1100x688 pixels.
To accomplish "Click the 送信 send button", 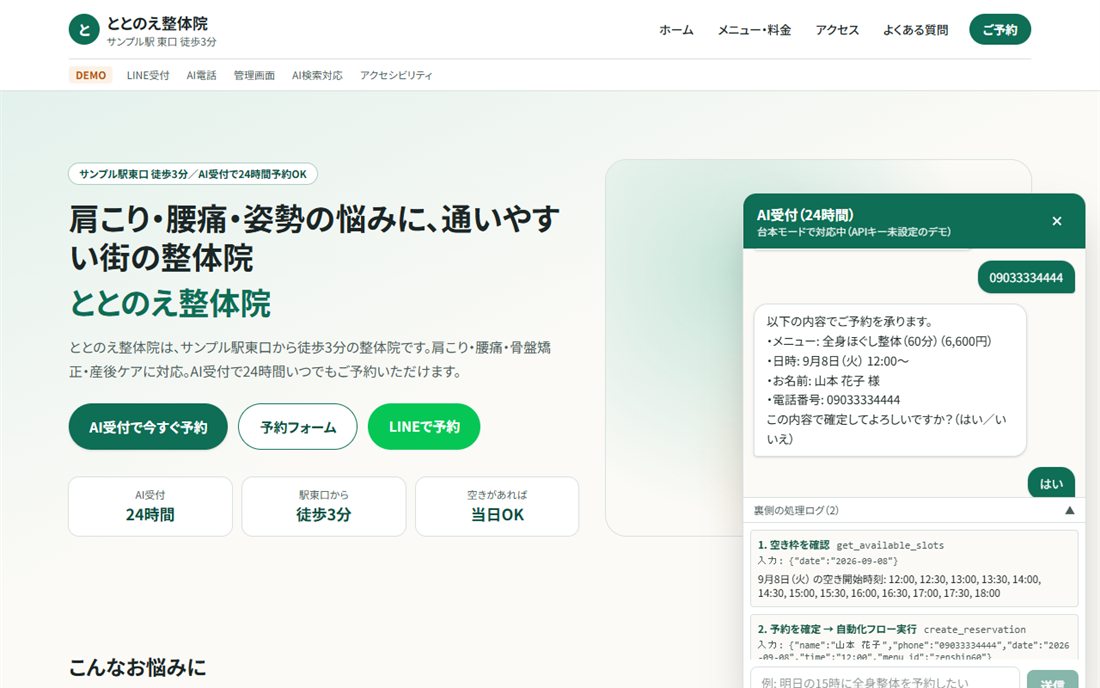I will click(x=1052, y=680).
